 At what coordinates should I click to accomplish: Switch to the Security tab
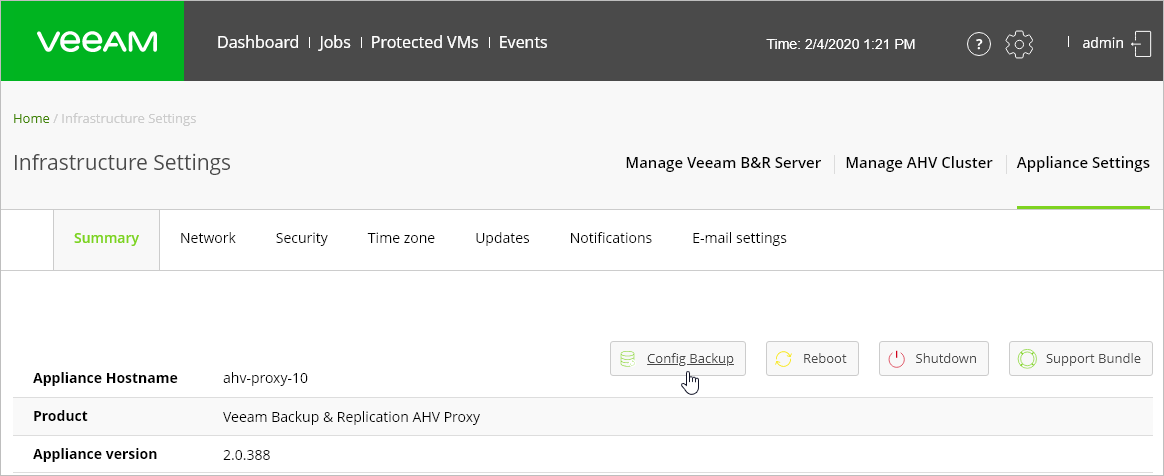pyautogui.click(x=301, y=238)
